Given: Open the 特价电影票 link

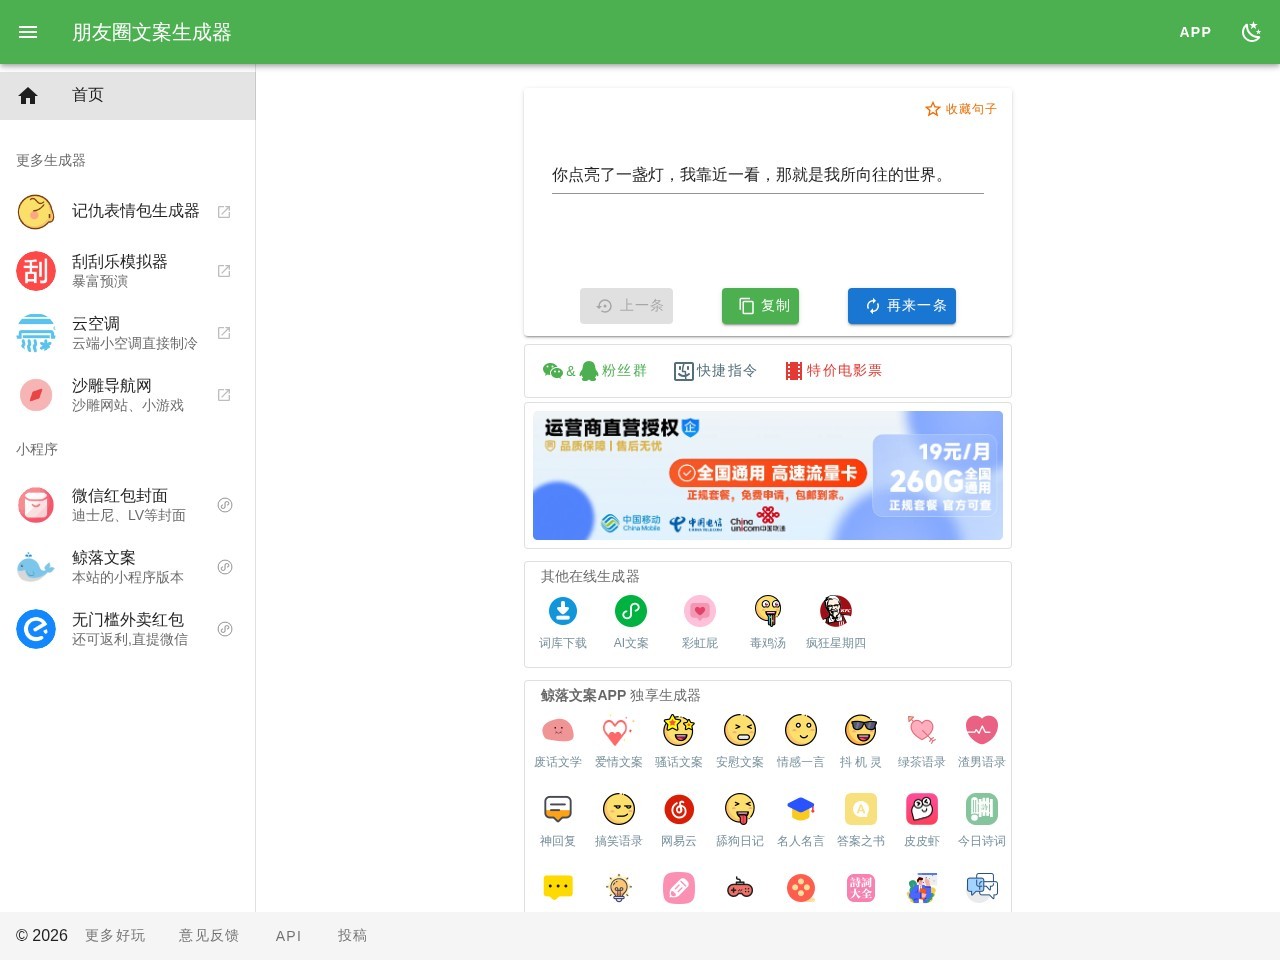Looking at the screenshot, I should point(833,371).
